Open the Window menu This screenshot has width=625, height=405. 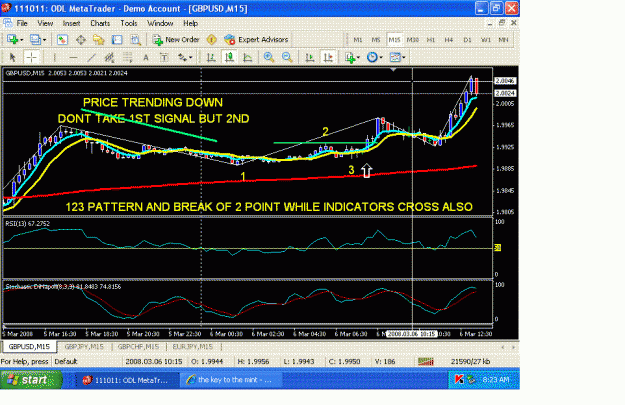pyautogui.click(x=160, y=23)
